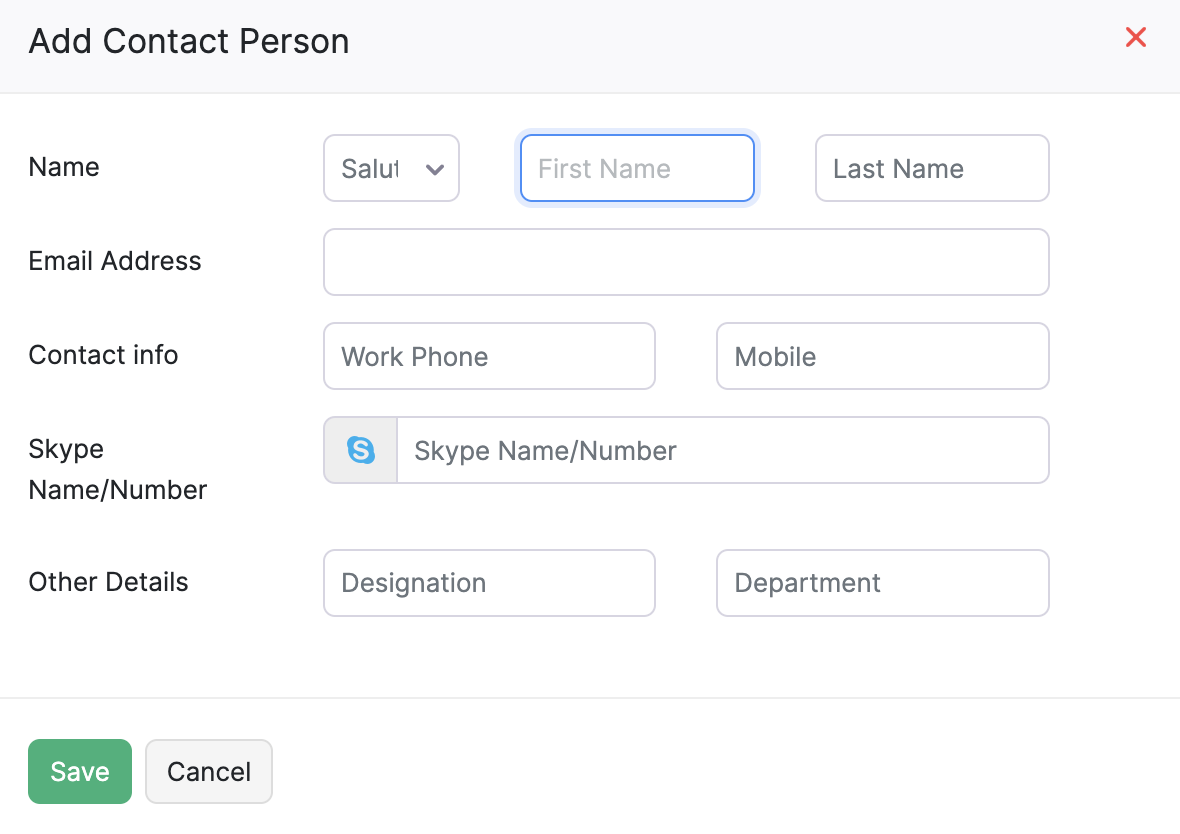1180x834 pixels.
Task: Click the Other Details label
Action: 108,582
